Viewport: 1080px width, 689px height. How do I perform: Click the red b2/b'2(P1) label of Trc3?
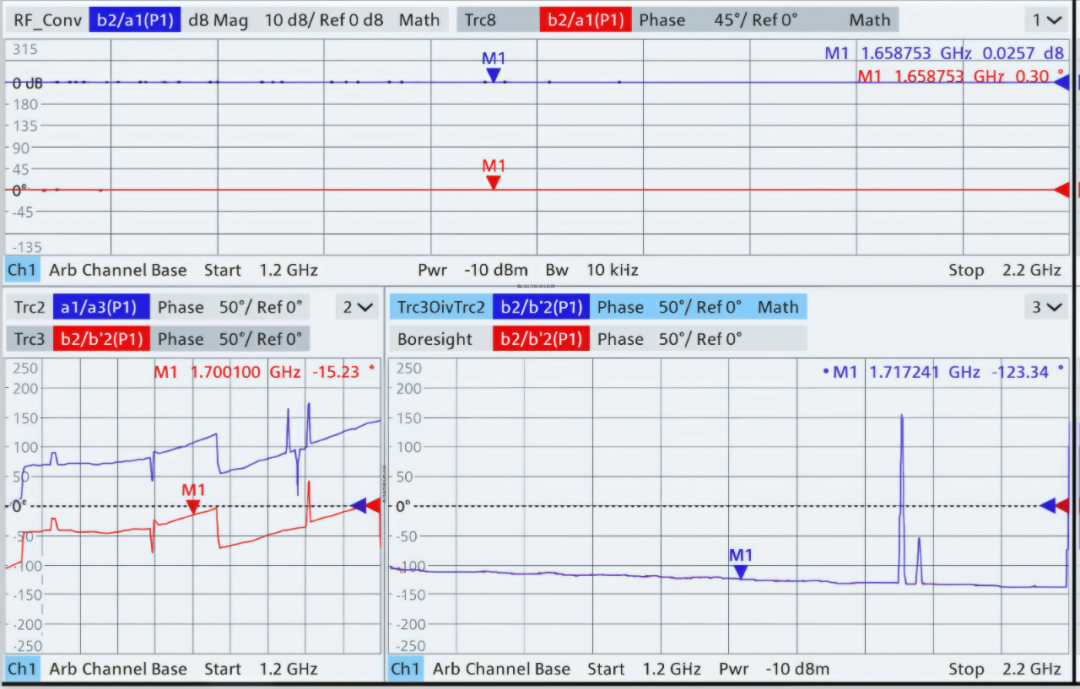101,339
